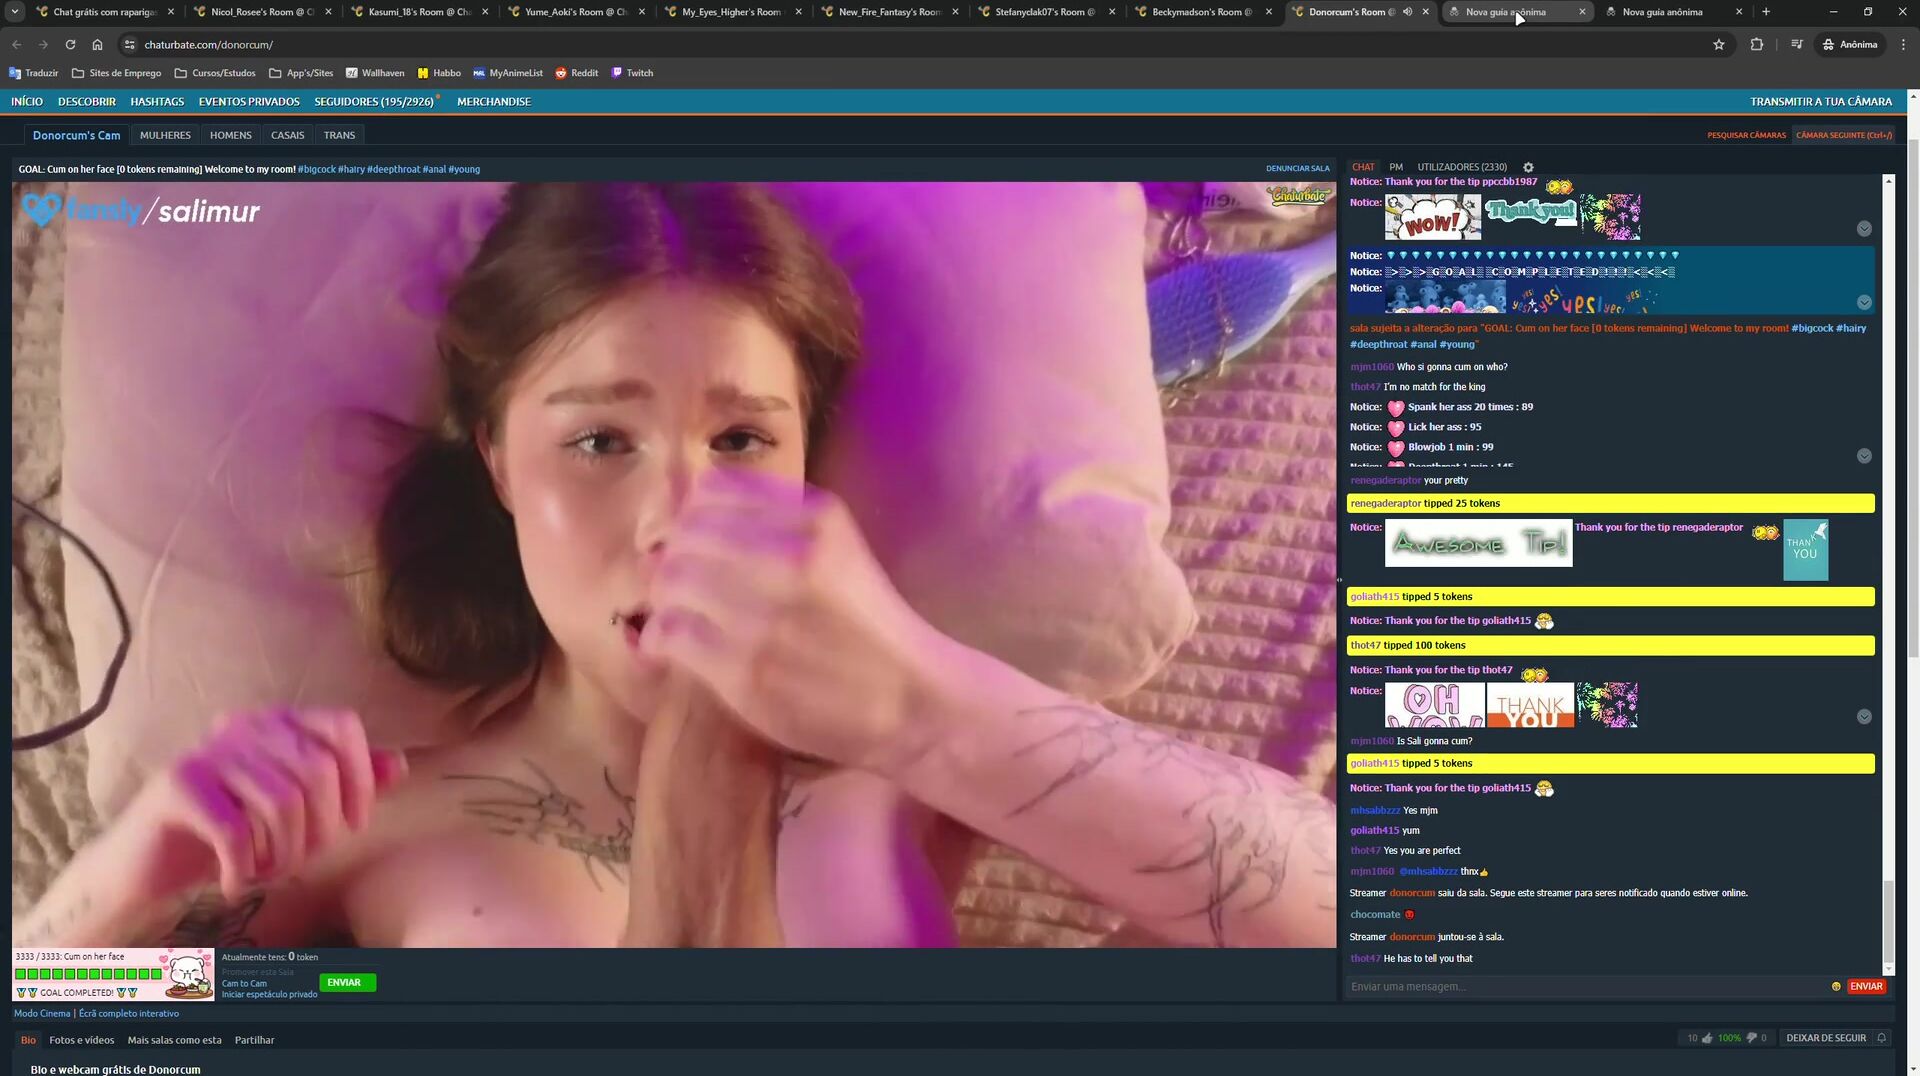The image size is (1920, 1076).
Task: Expand the Goal Completed notice chevron
Action: [x=1864, y=302]
